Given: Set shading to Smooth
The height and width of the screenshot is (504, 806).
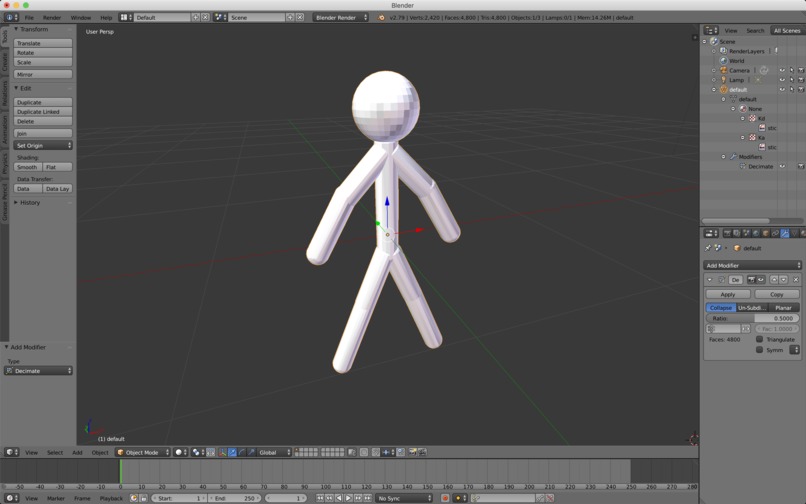Looking at the screenshot, I should [28, 167].
